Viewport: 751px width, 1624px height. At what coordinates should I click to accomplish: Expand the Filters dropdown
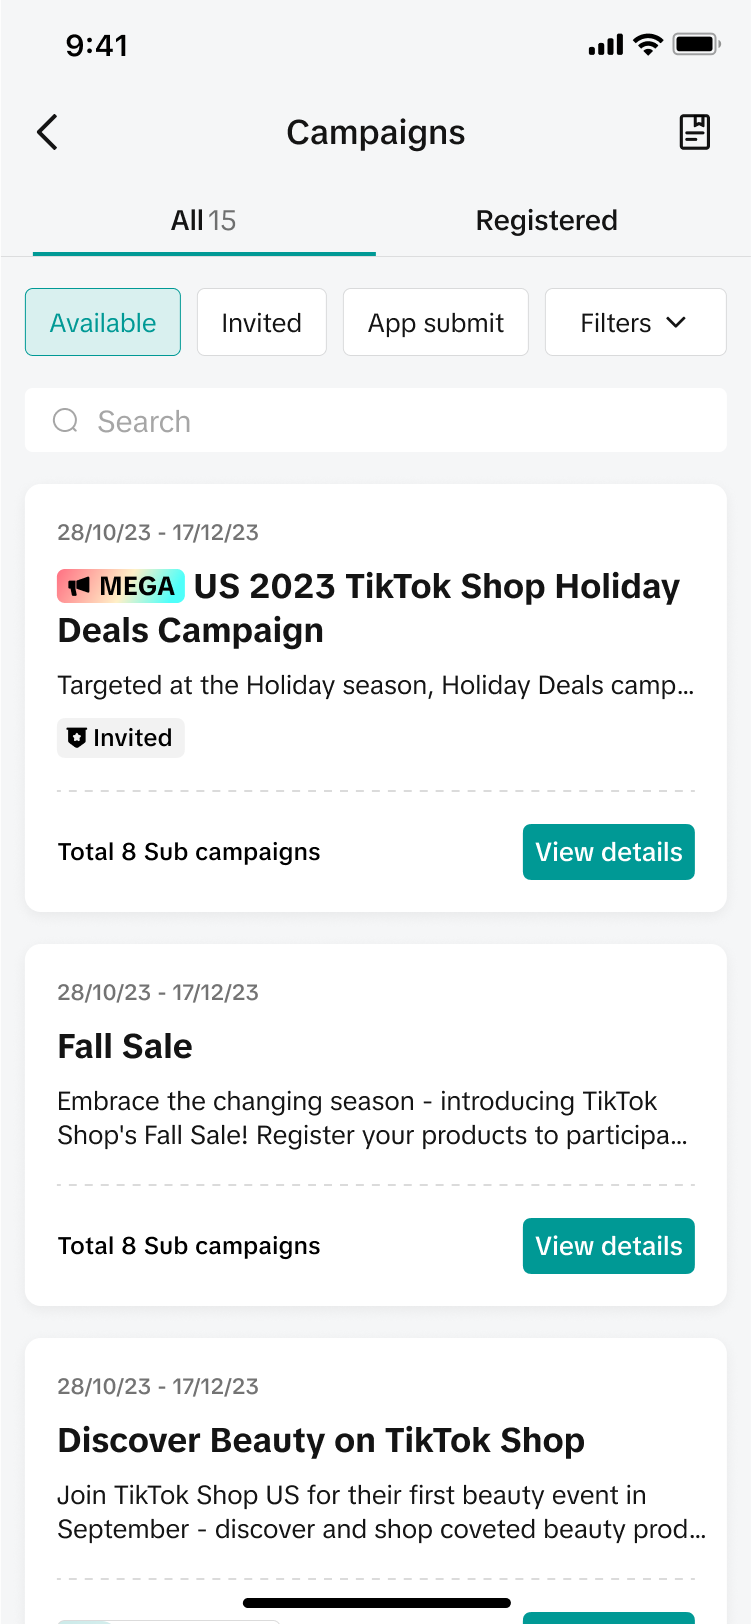635,322
